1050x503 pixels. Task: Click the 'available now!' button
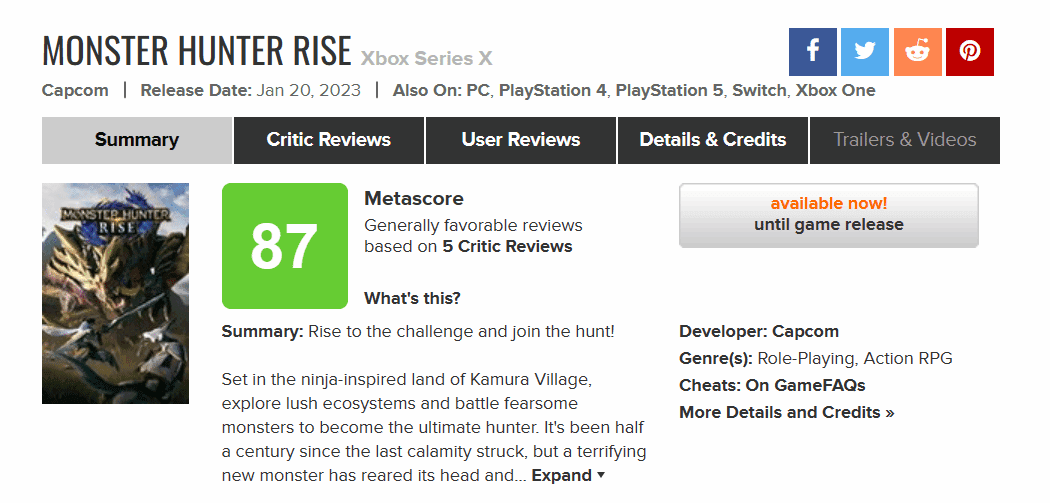828,215
